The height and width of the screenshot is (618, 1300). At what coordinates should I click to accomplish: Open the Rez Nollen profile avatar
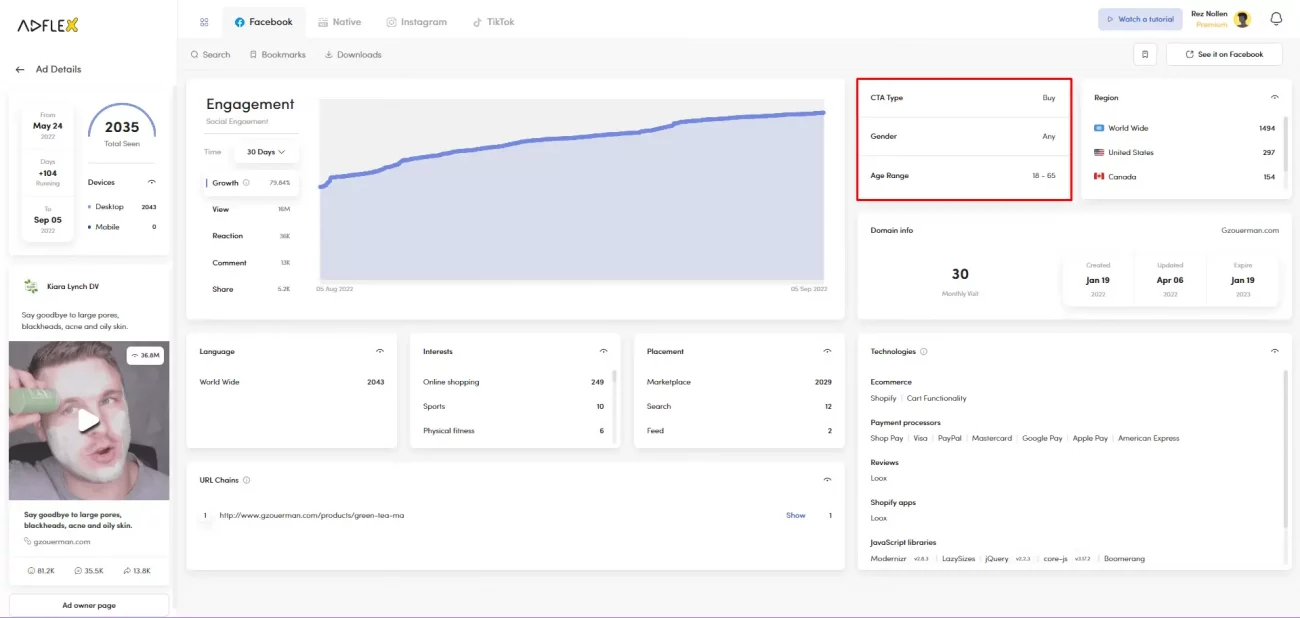1242,19
